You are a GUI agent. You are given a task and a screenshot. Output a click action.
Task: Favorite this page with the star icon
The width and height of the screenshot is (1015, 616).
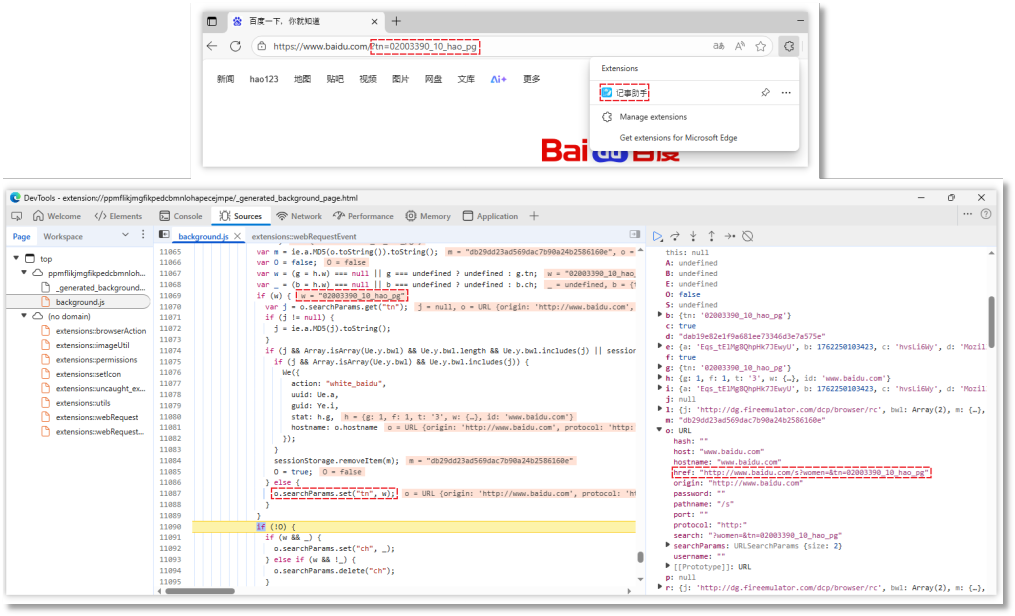coord(760,46)
